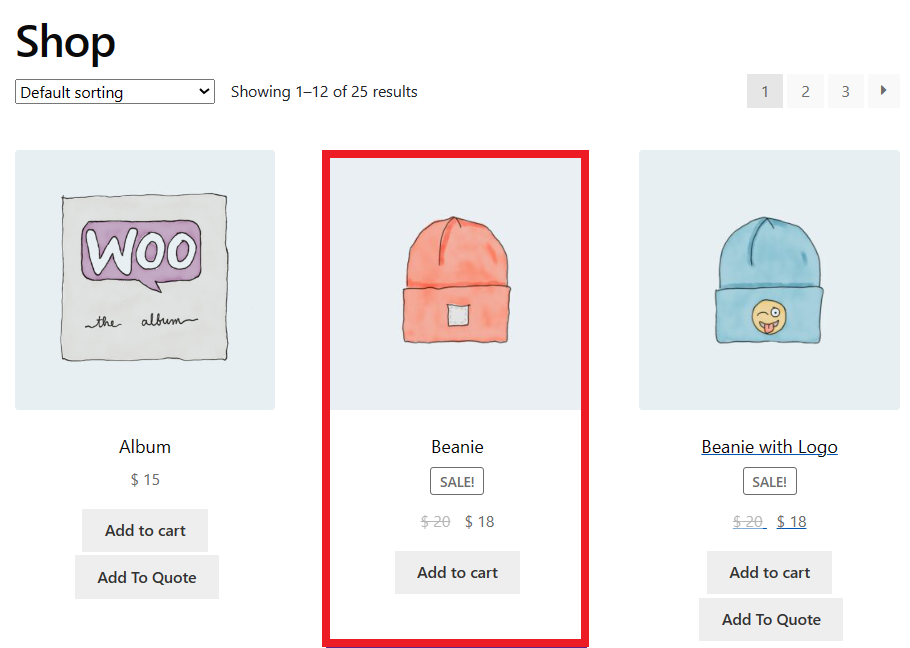Open the Beanie with Logo product link

769,446
